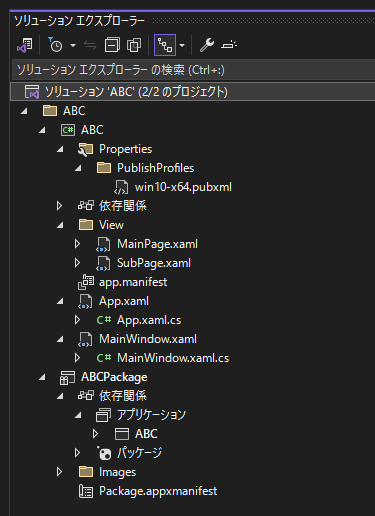Click the app.manifest file icon
Image resolution: width=375 pixels, height=516 pixels.
86,282
